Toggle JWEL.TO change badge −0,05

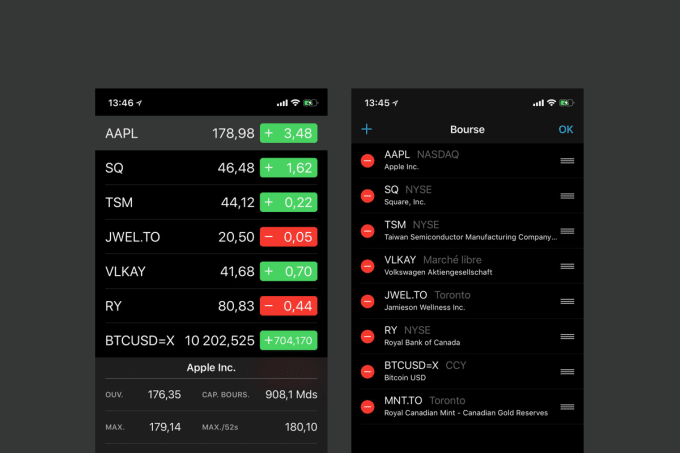288,237
